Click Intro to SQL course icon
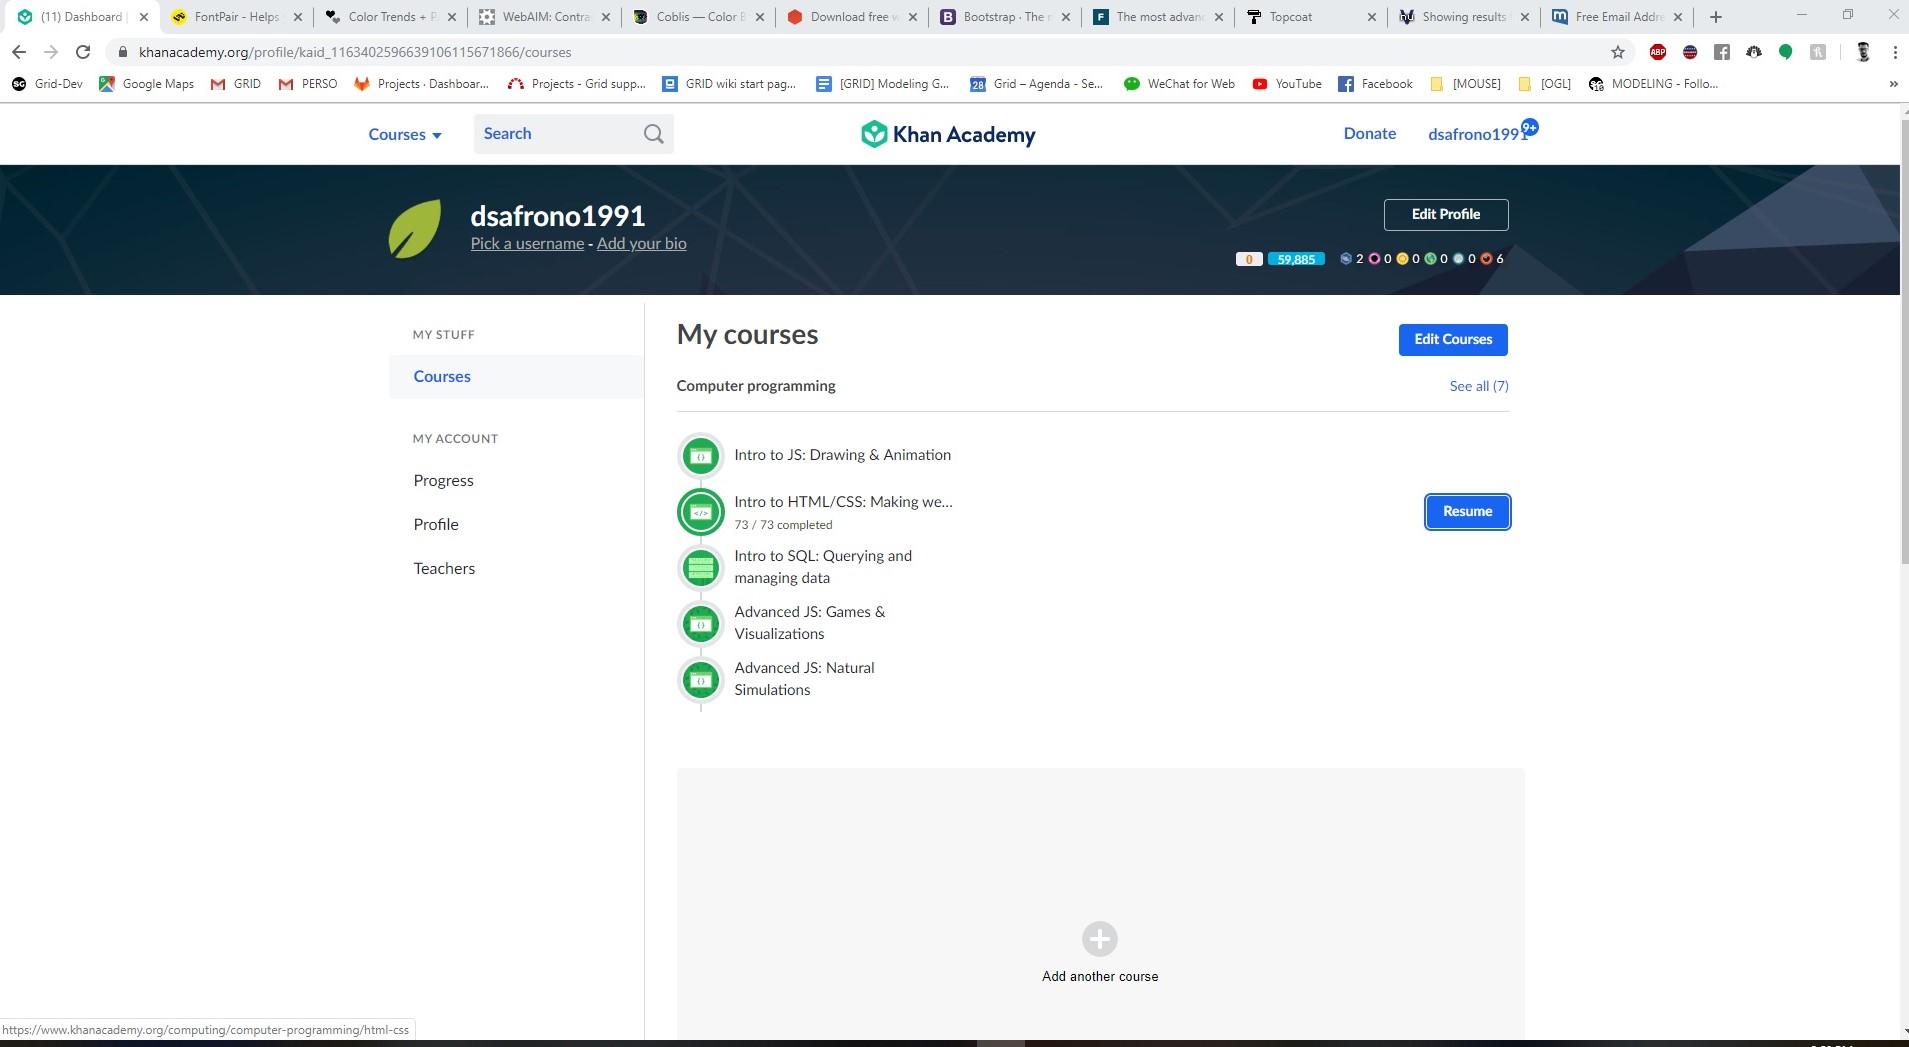 click(x=701, y=568)
